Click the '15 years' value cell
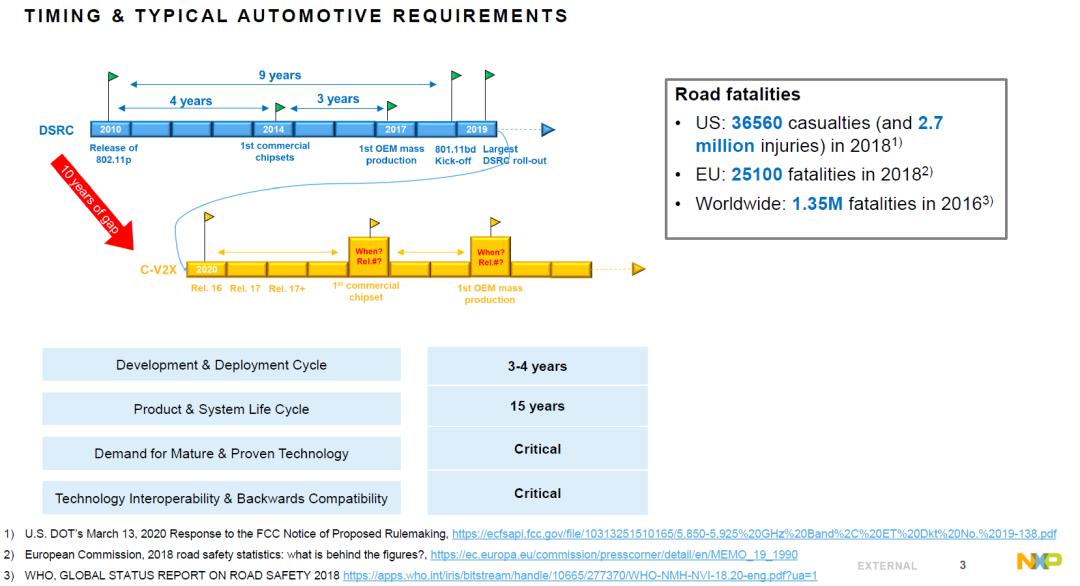This screenshot has width=1080, height=586. [537, 406]
